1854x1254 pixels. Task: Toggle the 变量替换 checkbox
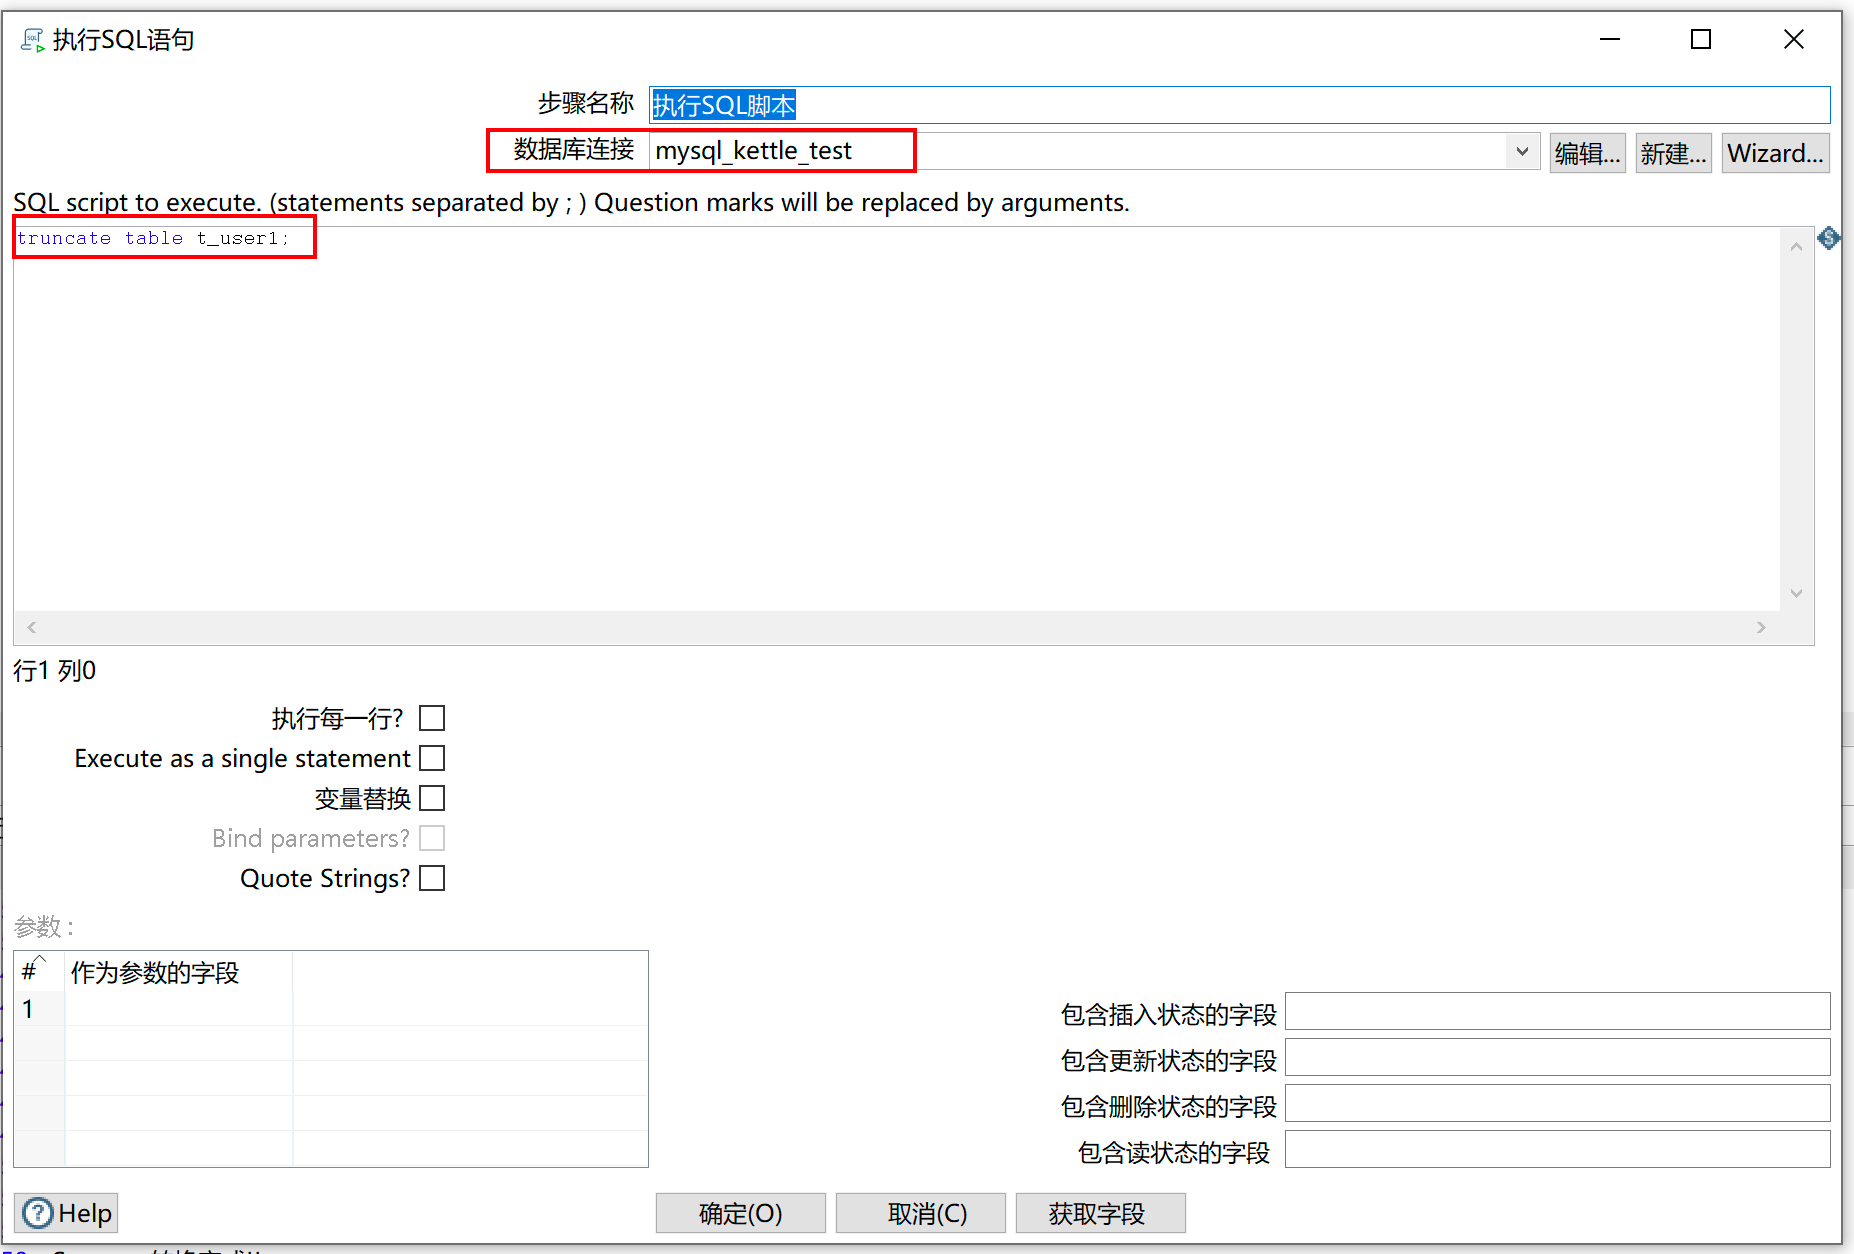coord(432,798)
